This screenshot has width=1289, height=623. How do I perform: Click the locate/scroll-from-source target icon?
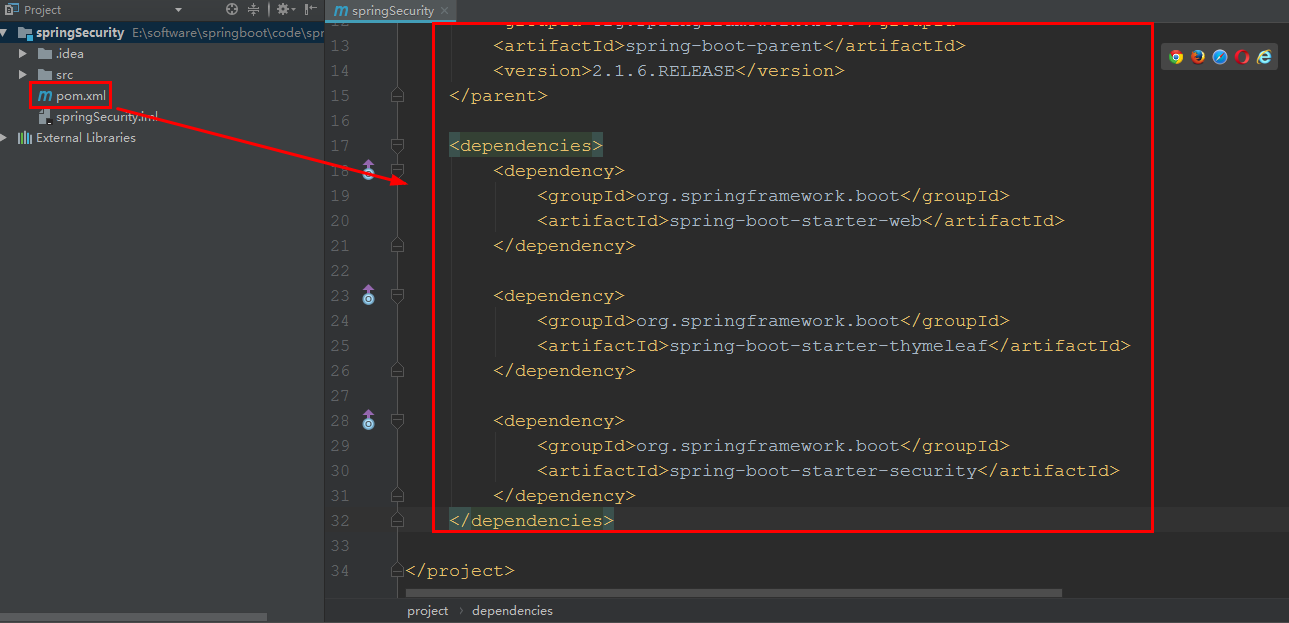point(232,9)
